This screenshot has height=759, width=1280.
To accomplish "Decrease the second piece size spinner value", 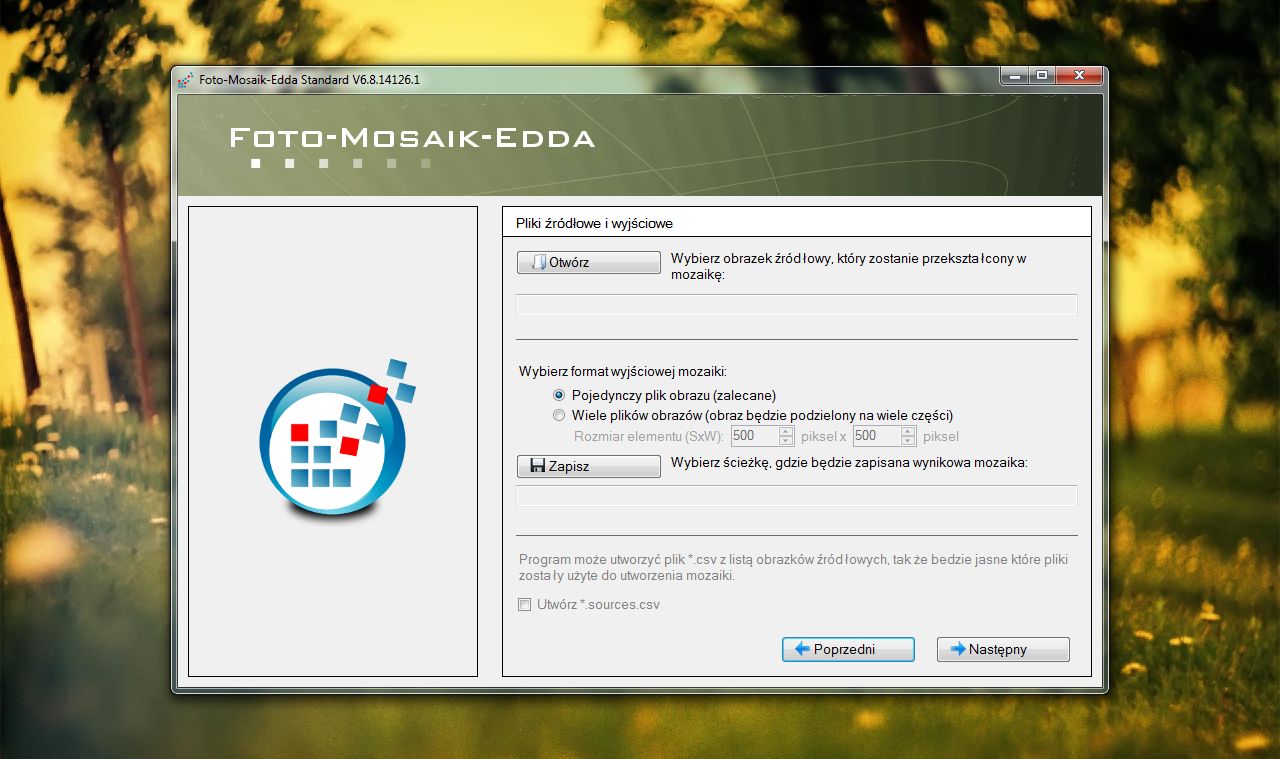I will coord(908,441).
